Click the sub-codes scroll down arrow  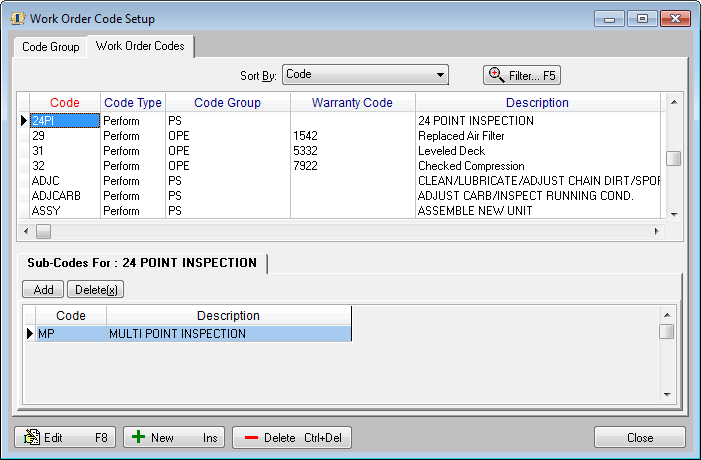667,394
